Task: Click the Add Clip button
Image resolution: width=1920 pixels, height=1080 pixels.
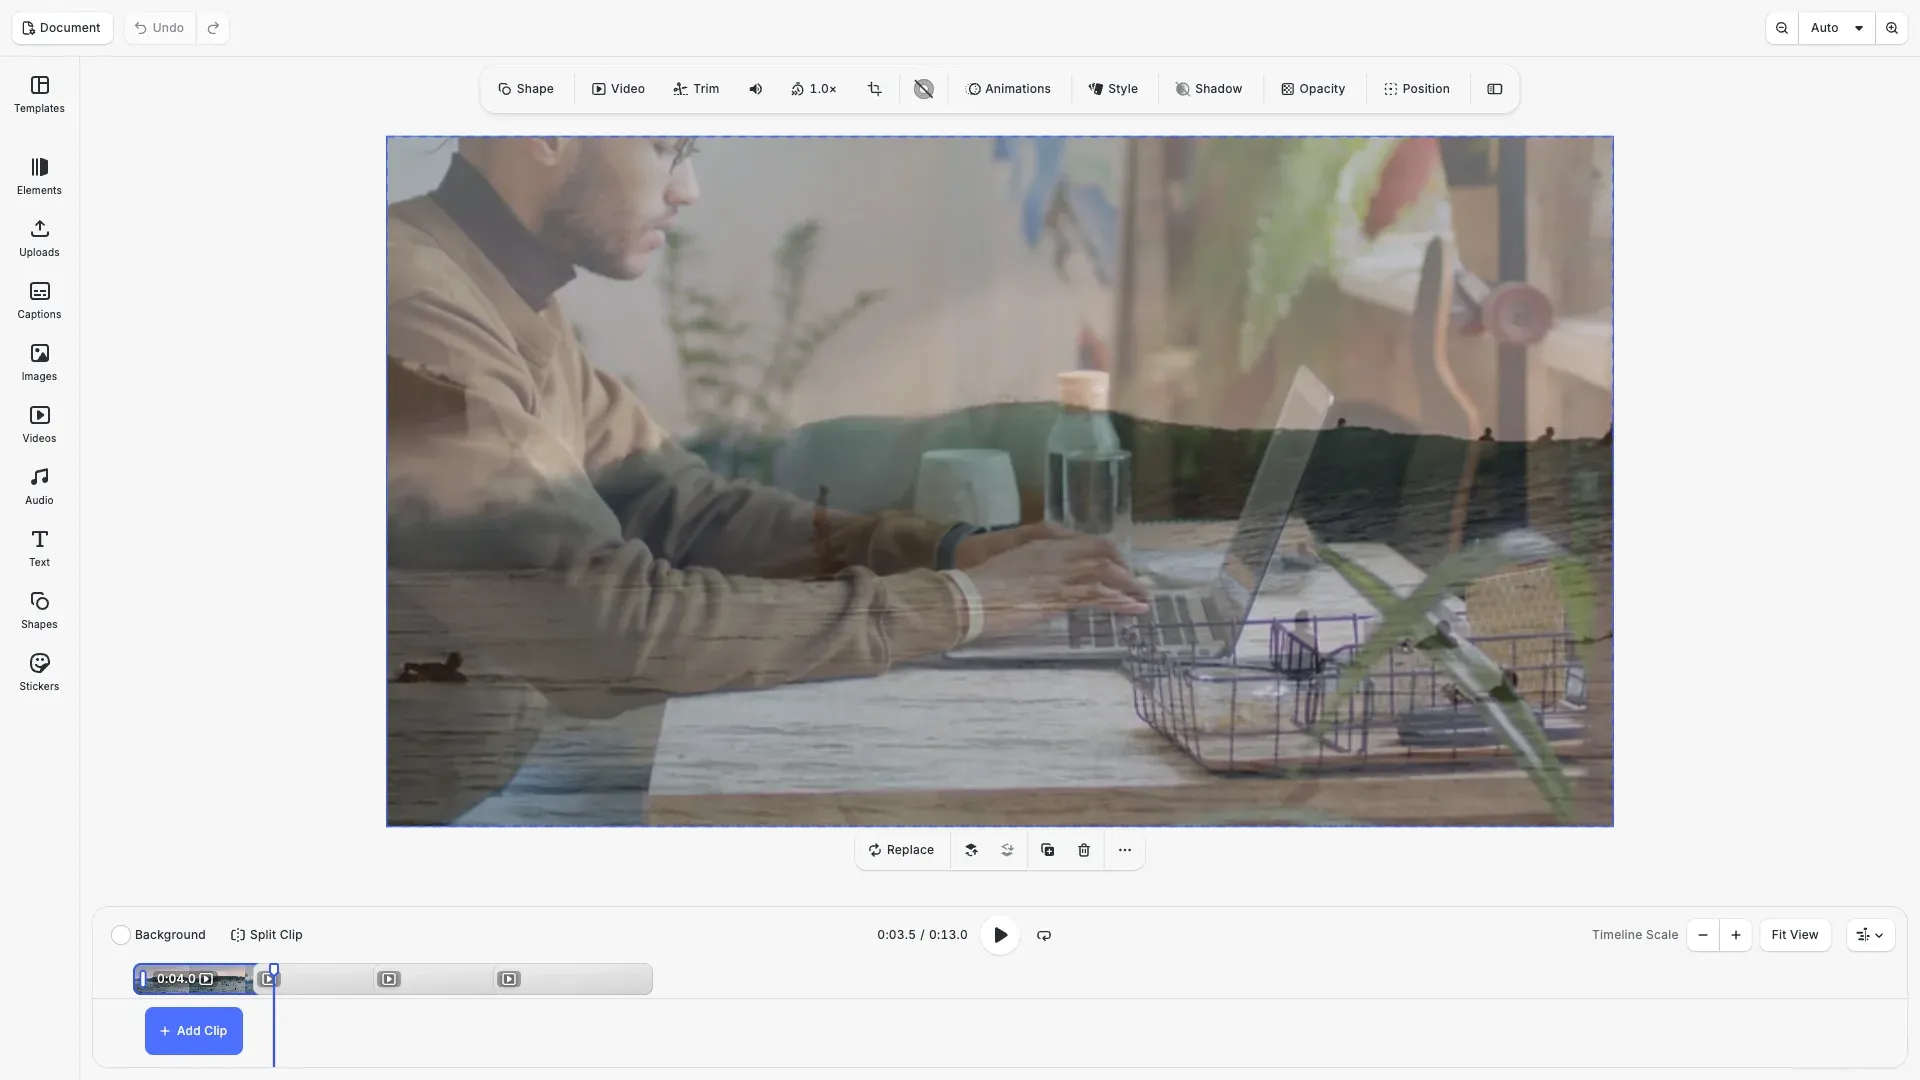Action: pyautogui.click(x=194, y=1031)
